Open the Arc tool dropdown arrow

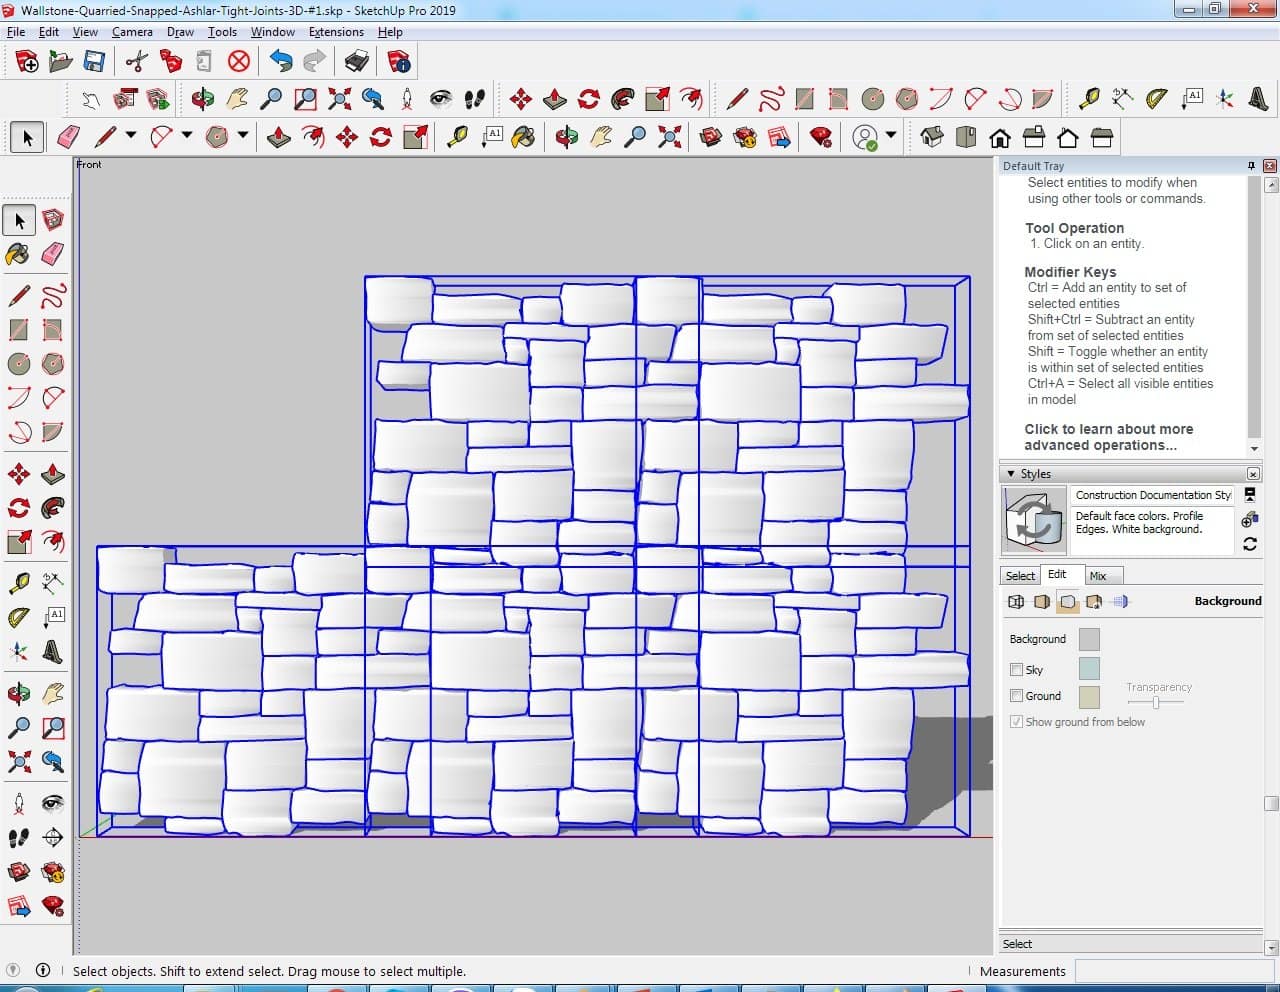187,136
